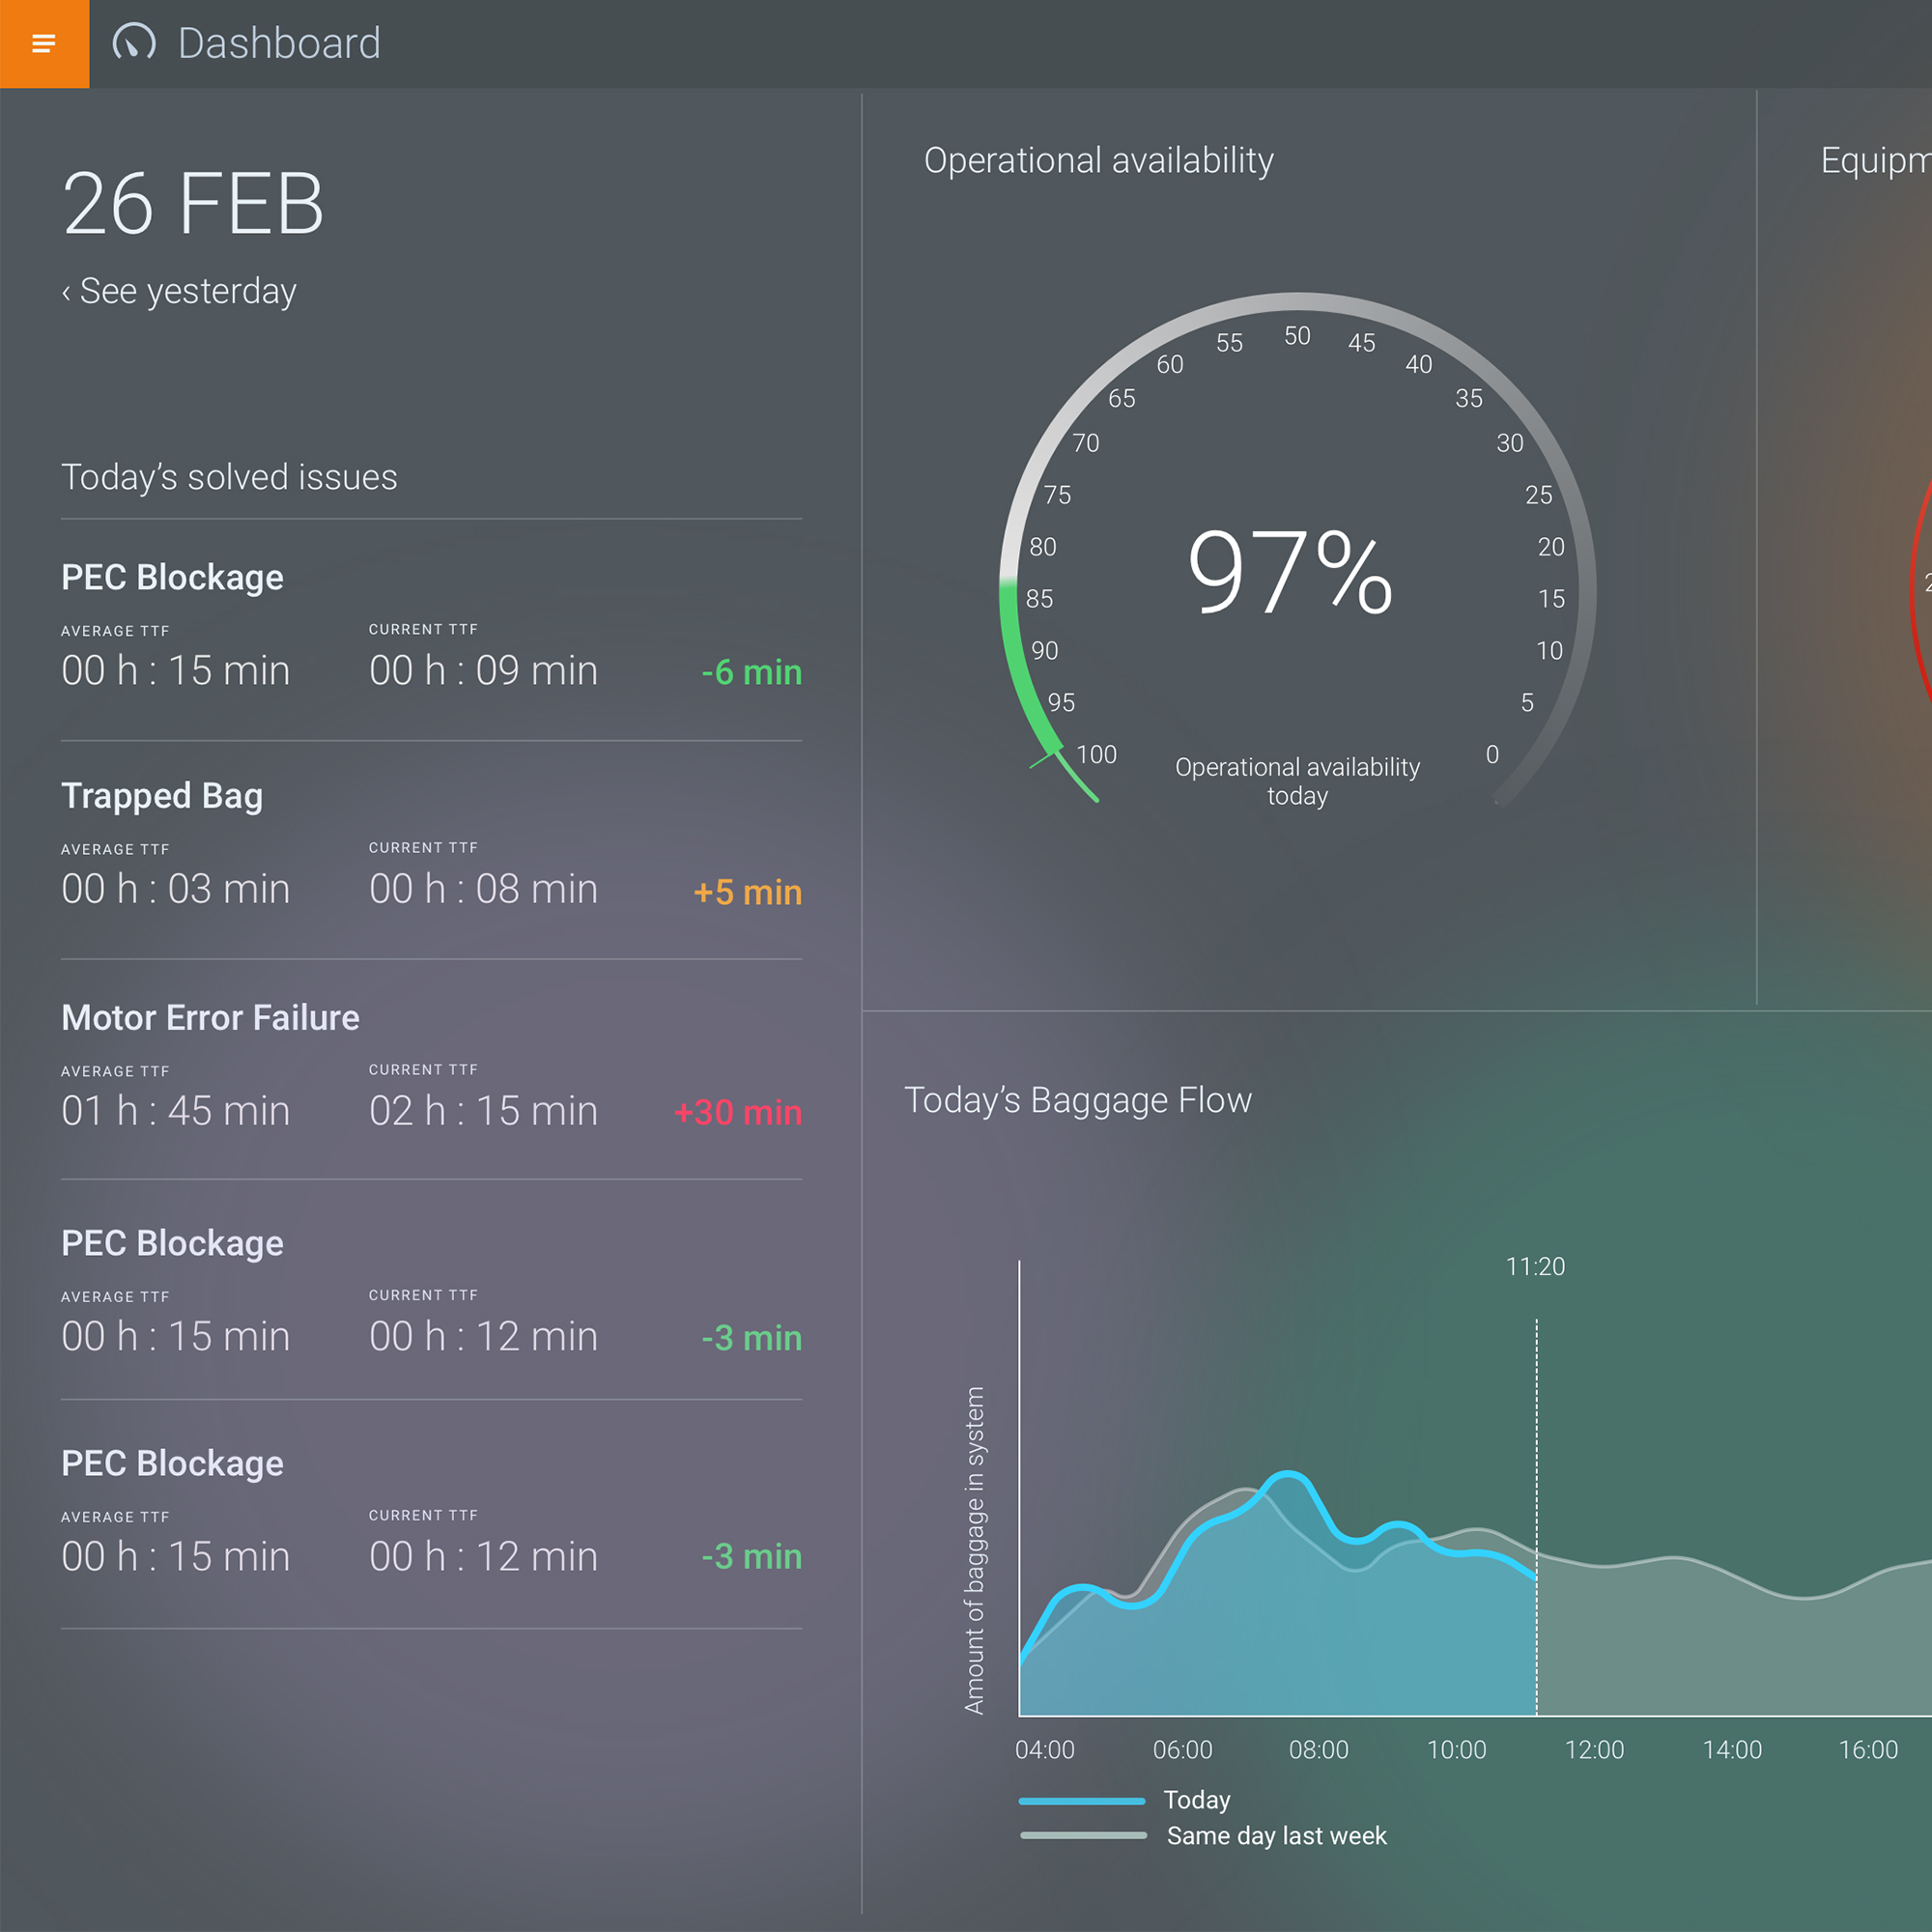
Task: Click the 11:20 timeline marker label
Action: (1535, 1266)
